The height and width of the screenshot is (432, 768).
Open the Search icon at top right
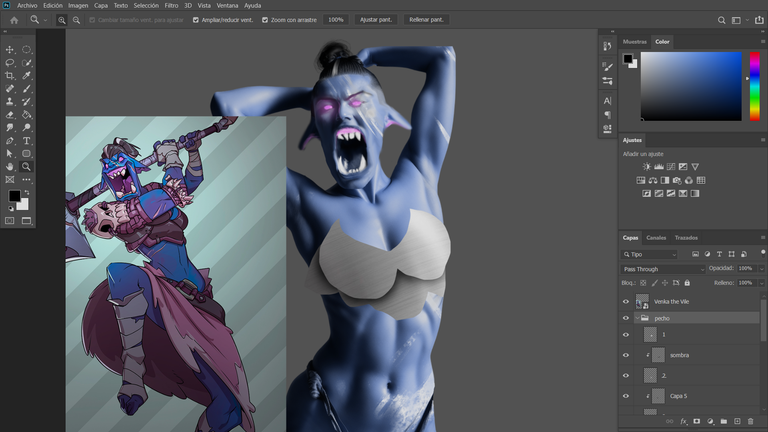coord(721,20)
